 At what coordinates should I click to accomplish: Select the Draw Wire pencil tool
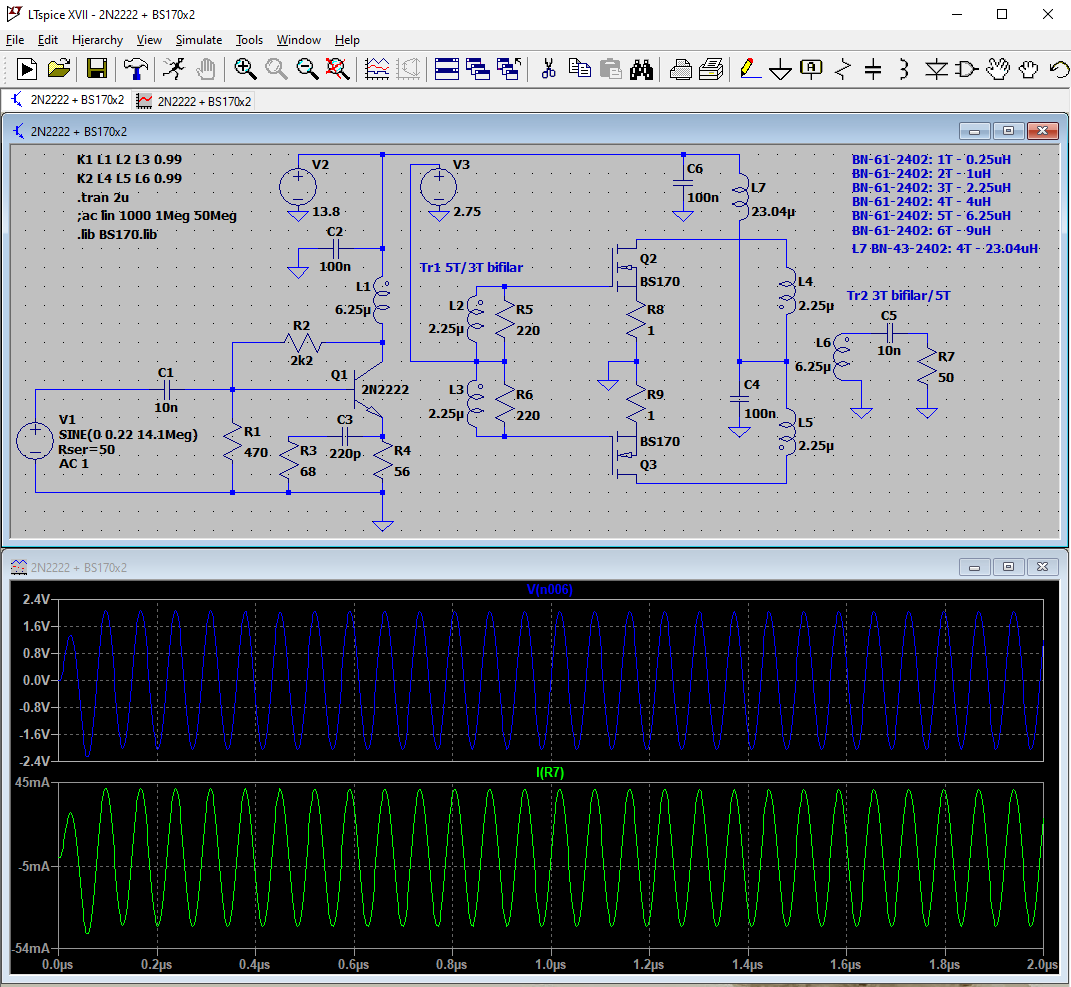pyautogui.click(x=748, y=69)
